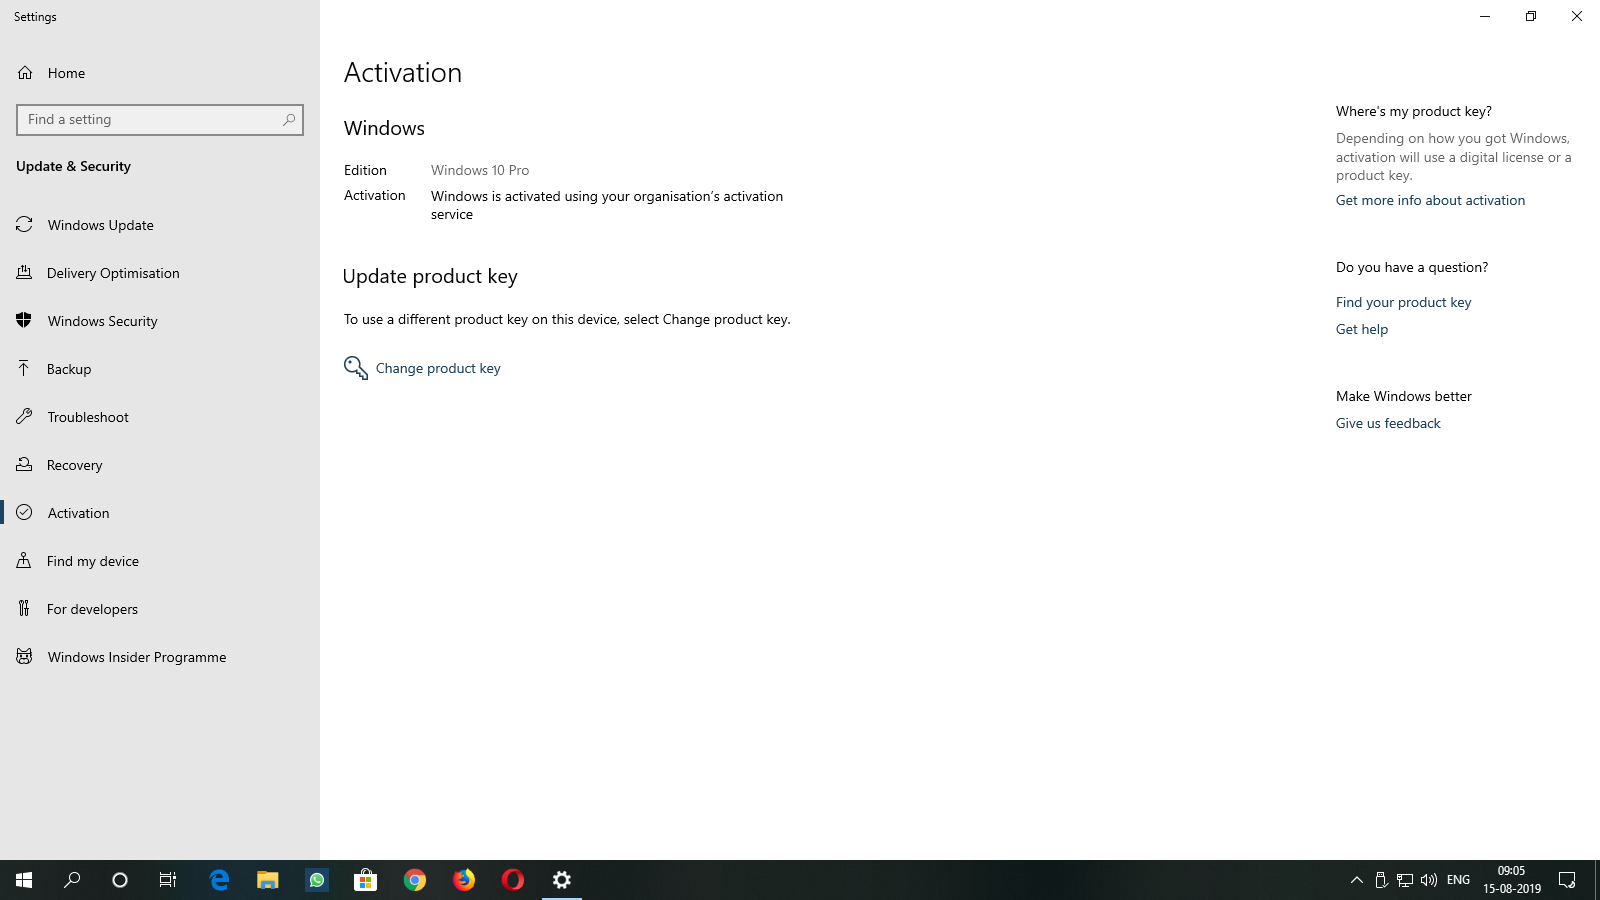The width and height of the screenshot is (1600, 900).
Task: Open the Action Center notifications
Action: 1567,880
